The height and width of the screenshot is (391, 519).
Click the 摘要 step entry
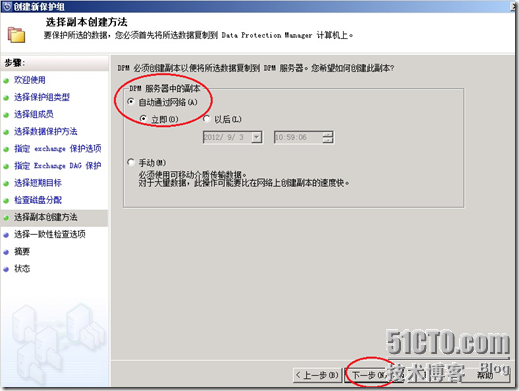[22, 252]
